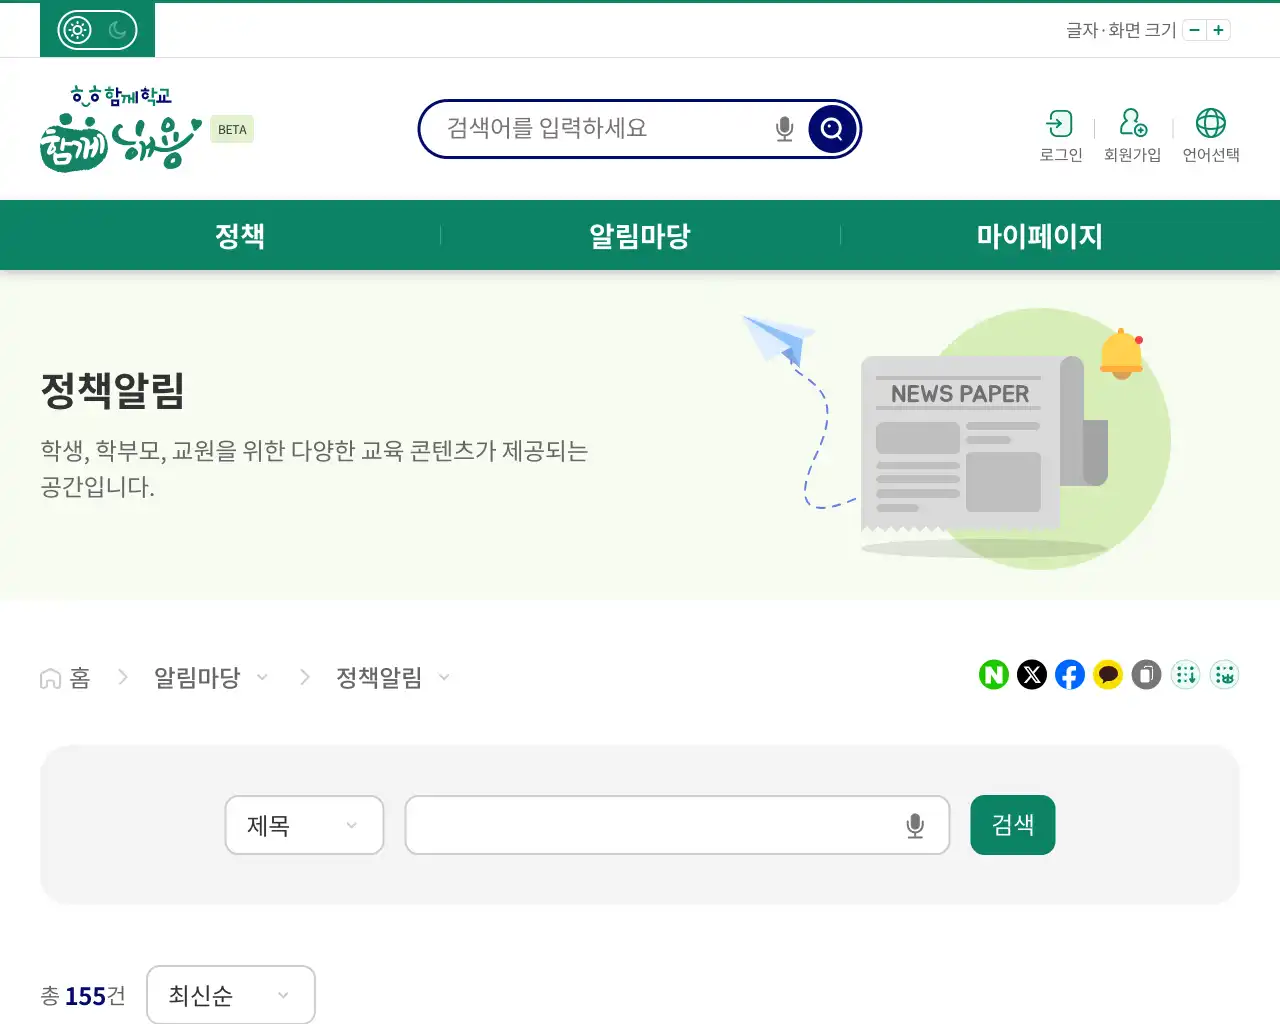Switch to dark mode with the moon toggle
Screen dimensions: 1280x1024
[119, 29]
